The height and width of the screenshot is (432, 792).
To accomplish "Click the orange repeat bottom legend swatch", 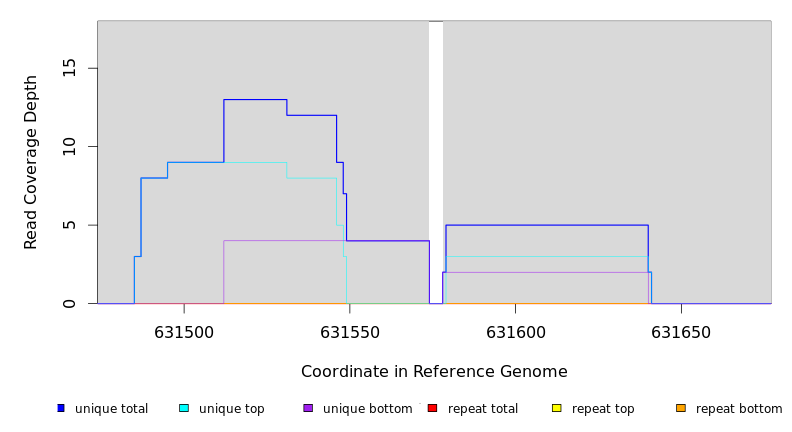I will click(681, 408).
